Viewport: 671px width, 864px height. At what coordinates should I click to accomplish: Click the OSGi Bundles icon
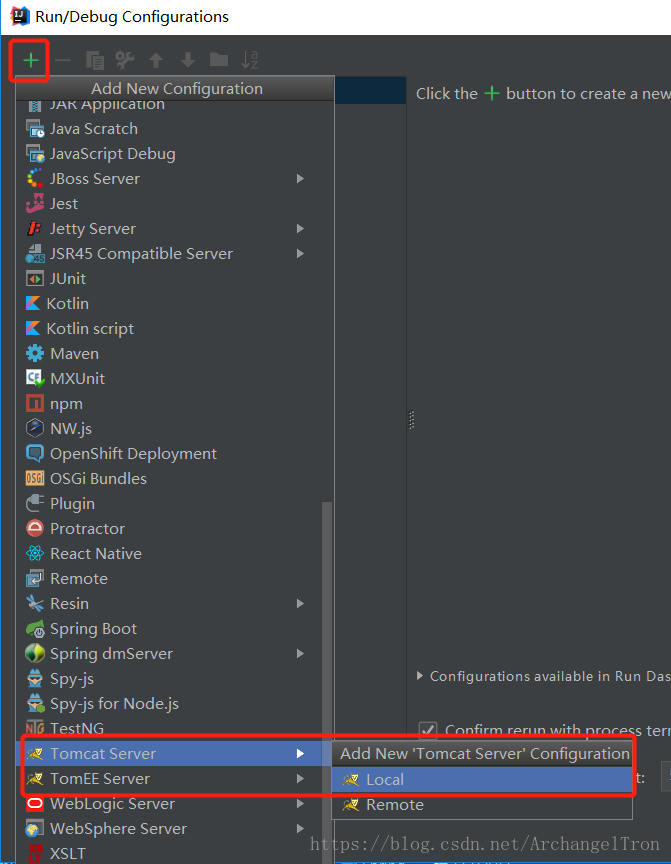pyautogui.click(x=35, y=478)
